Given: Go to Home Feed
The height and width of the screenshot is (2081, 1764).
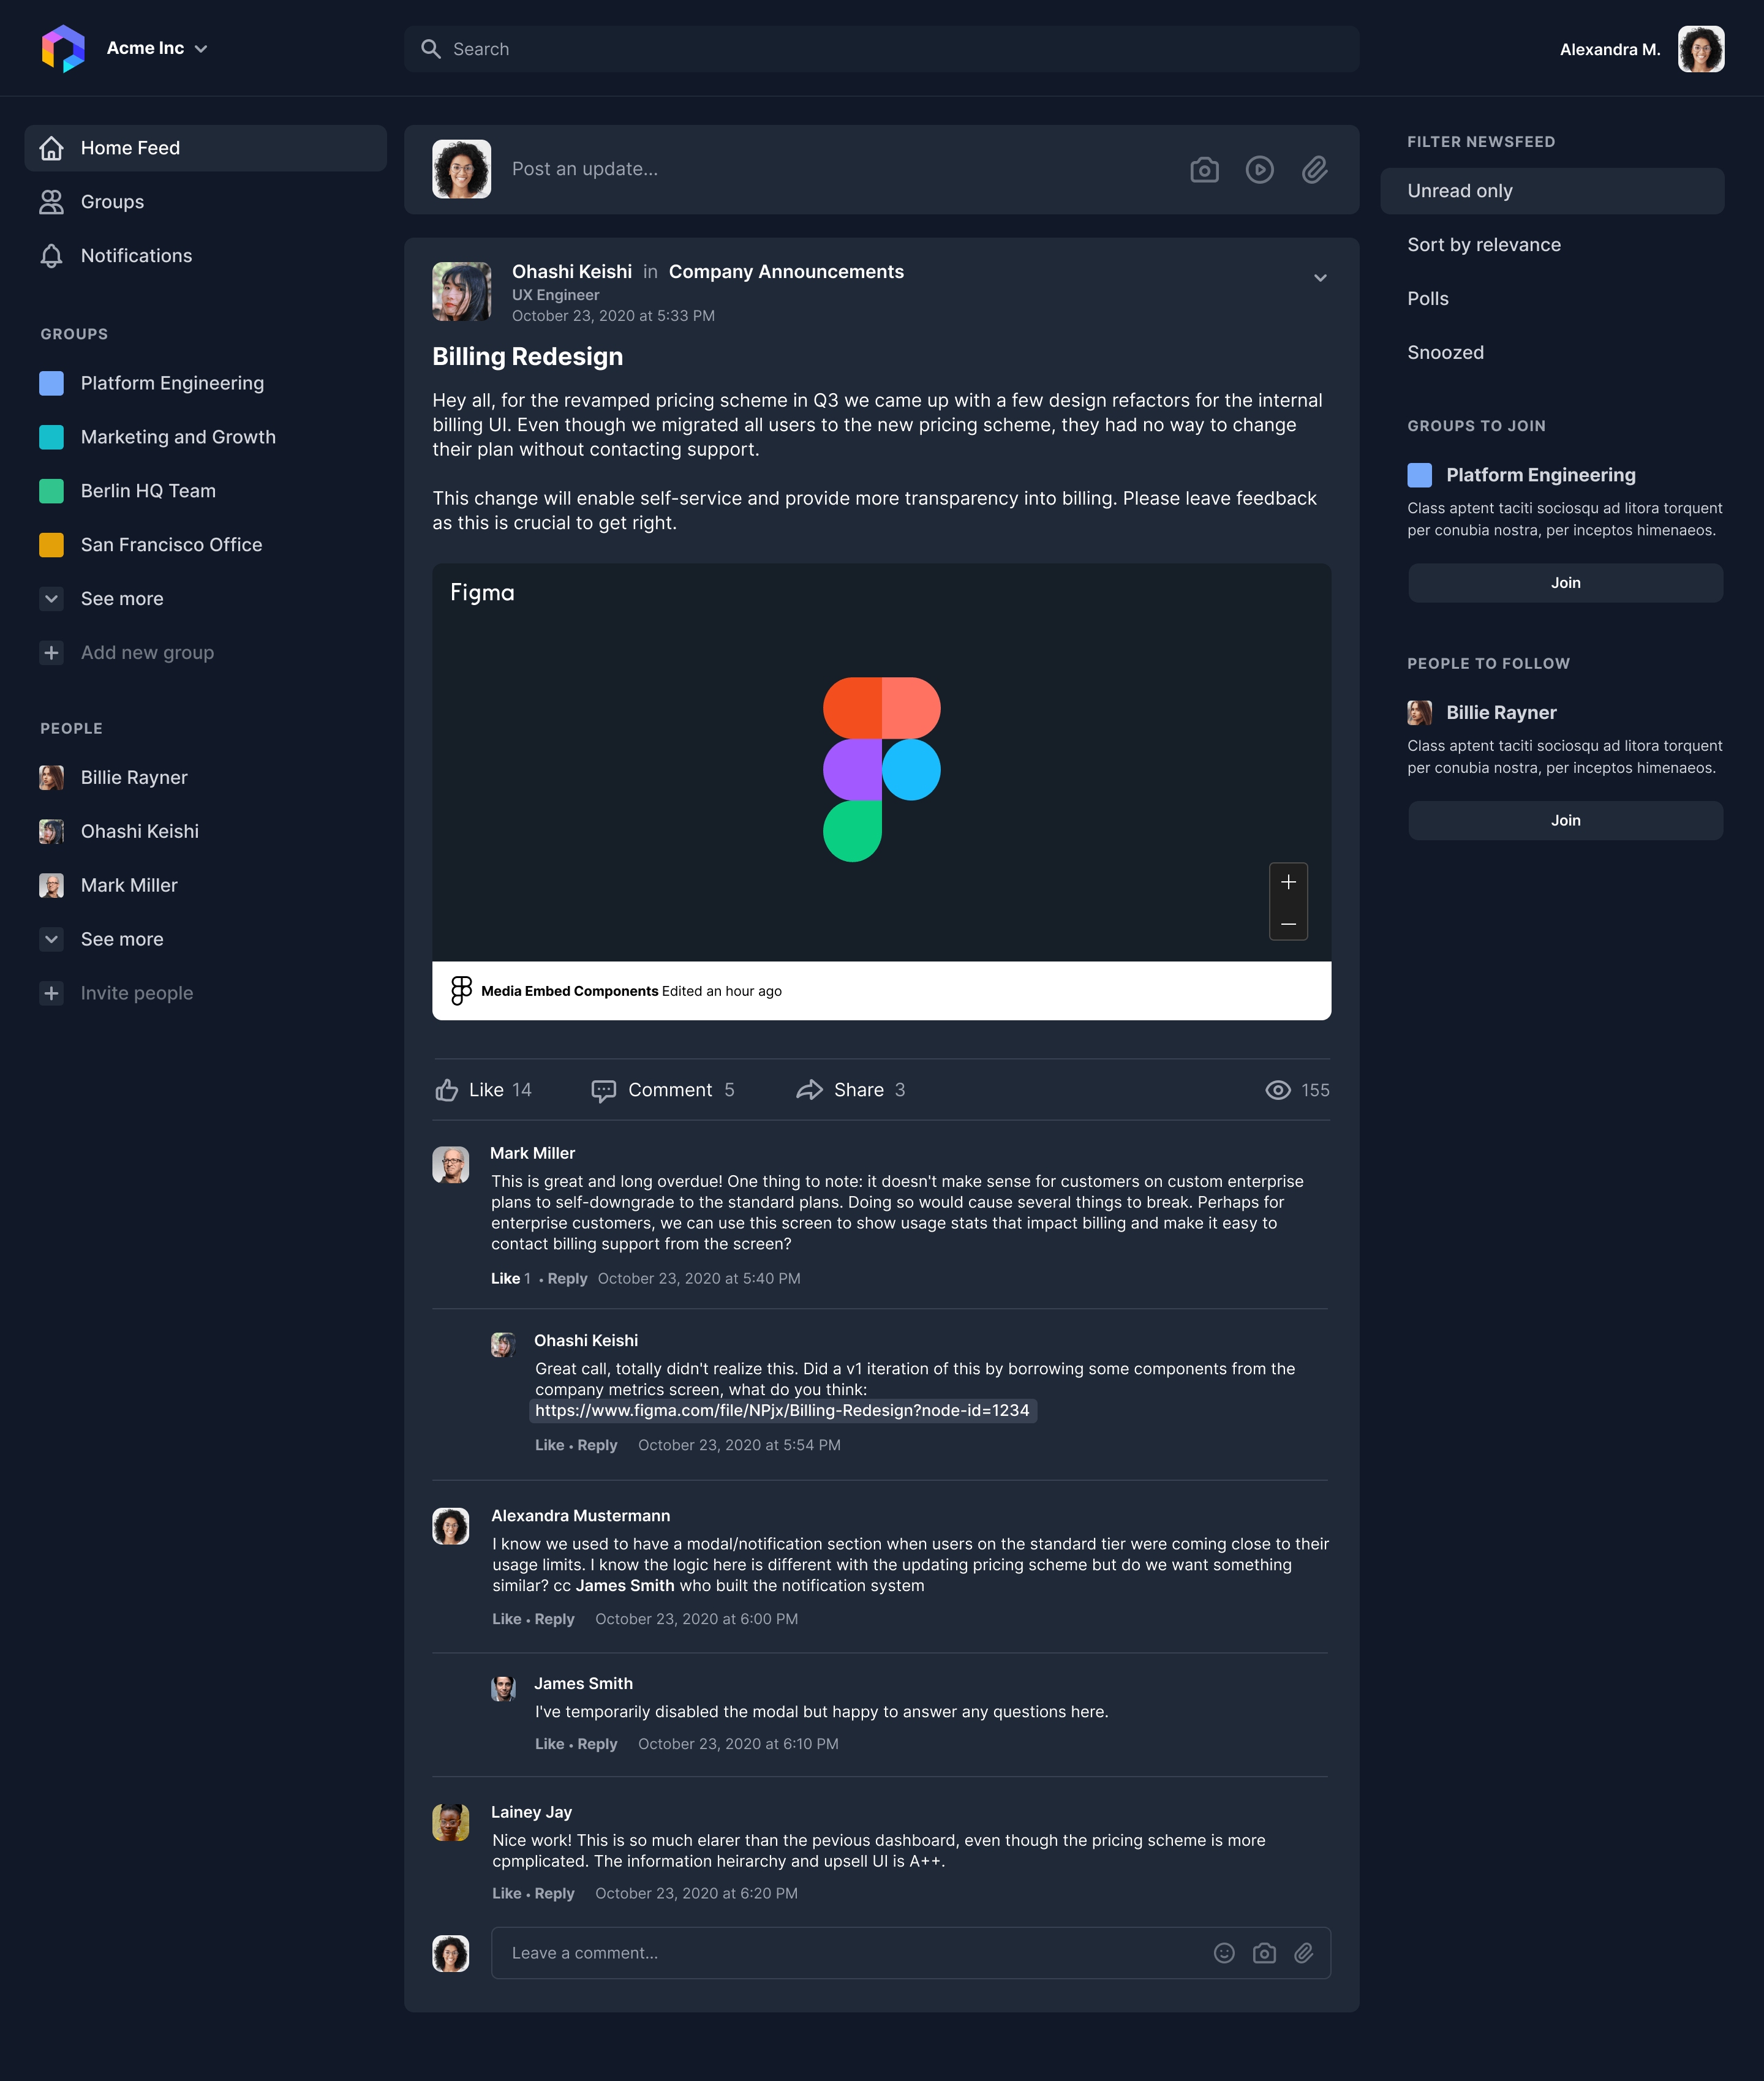Looking at the screenshot, I should coord(205,148).
